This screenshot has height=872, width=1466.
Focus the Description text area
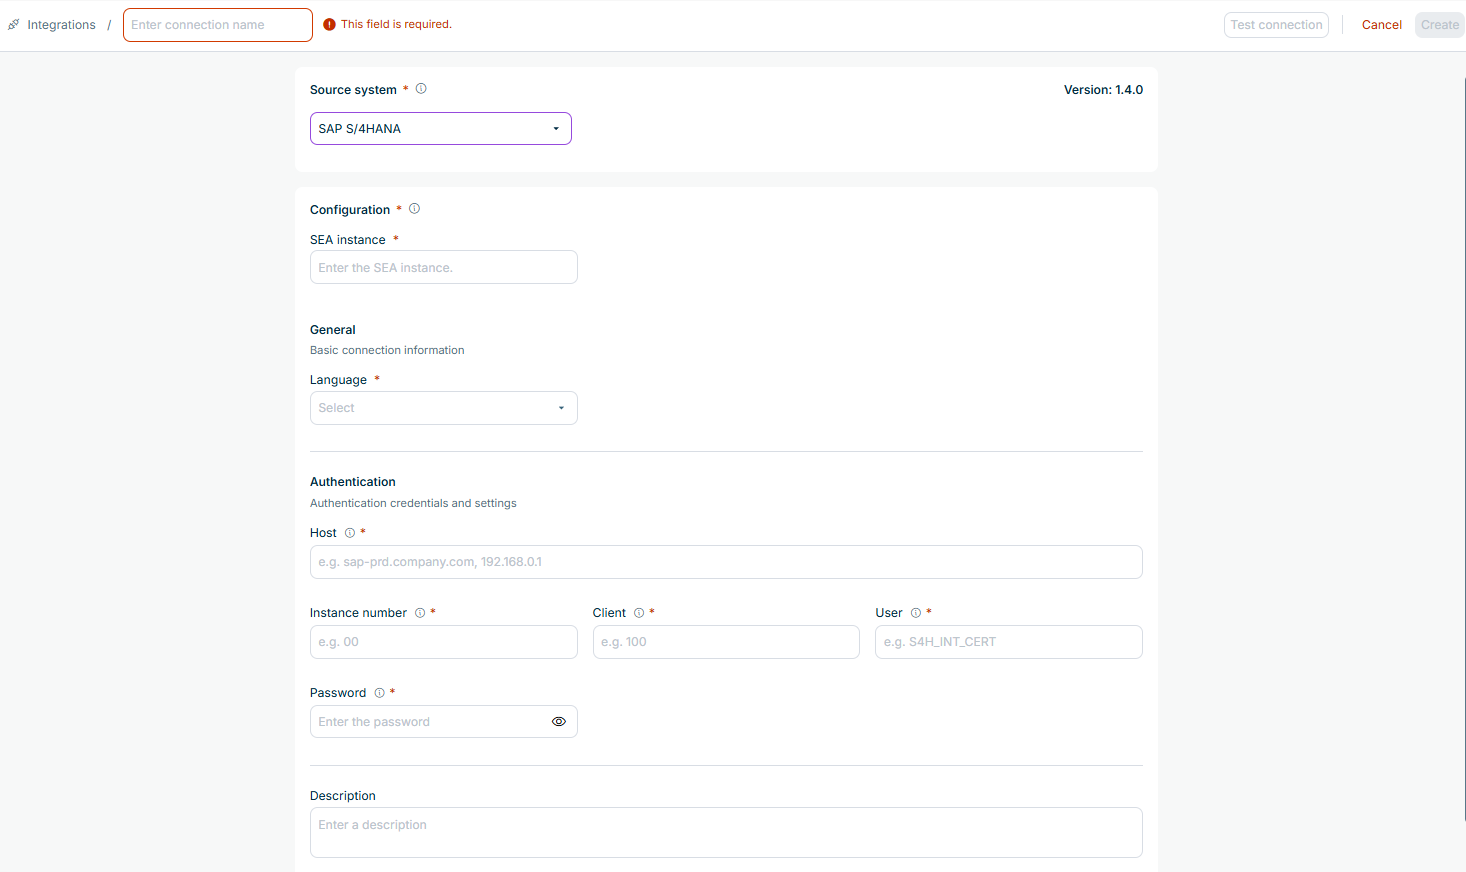[x=726, y=832]
